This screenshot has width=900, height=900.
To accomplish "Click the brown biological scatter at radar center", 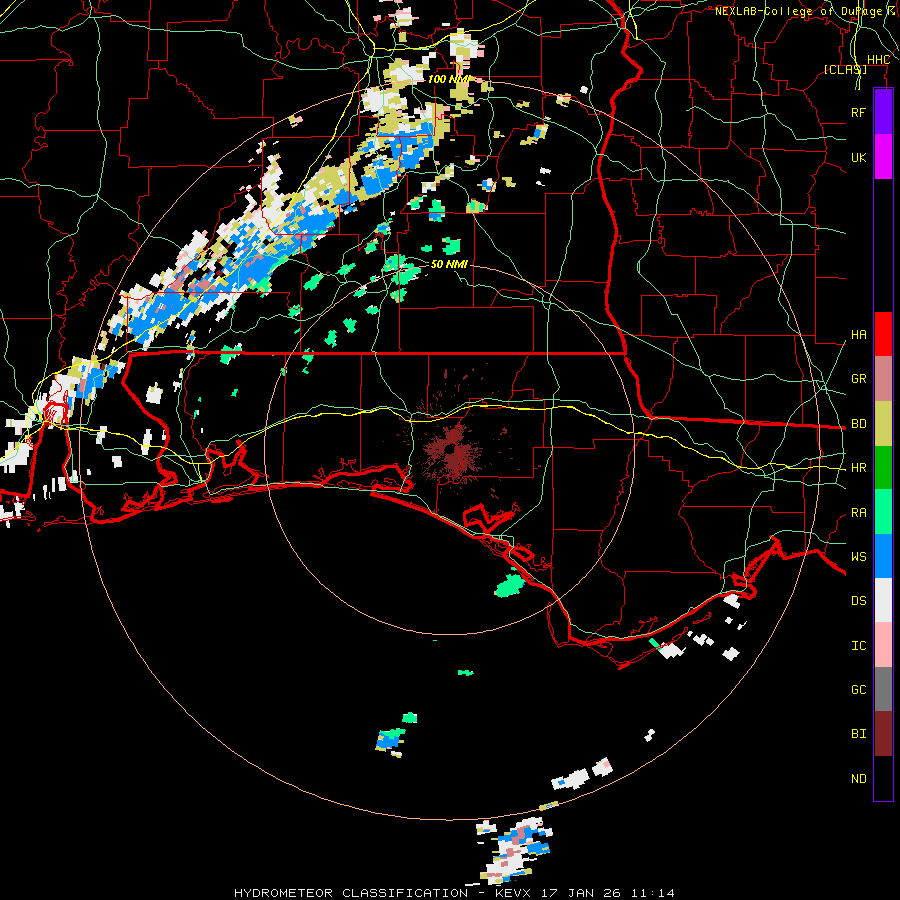I will [x=452, y=451].
